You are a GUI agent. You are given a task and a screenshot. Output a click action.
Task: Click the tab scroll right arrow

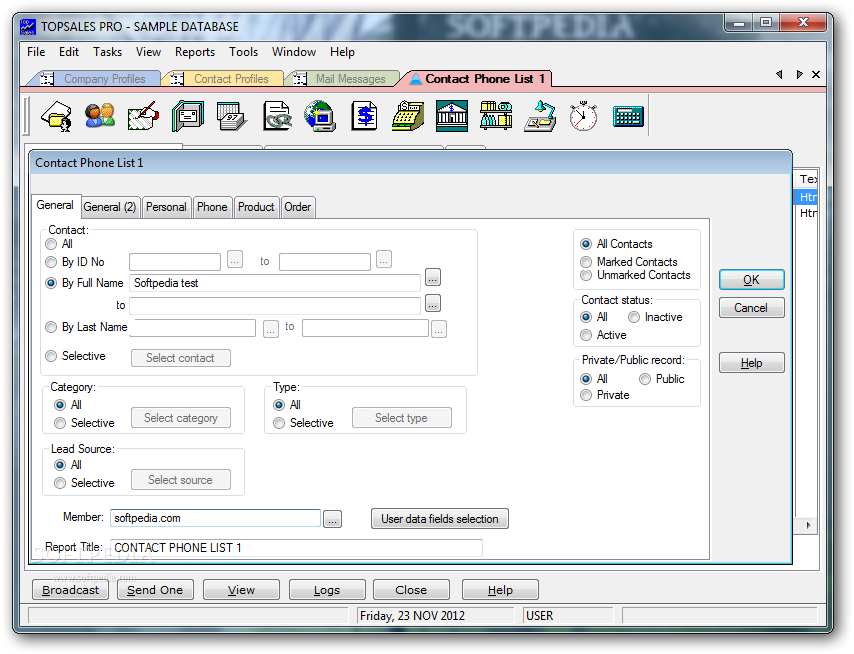799,75
